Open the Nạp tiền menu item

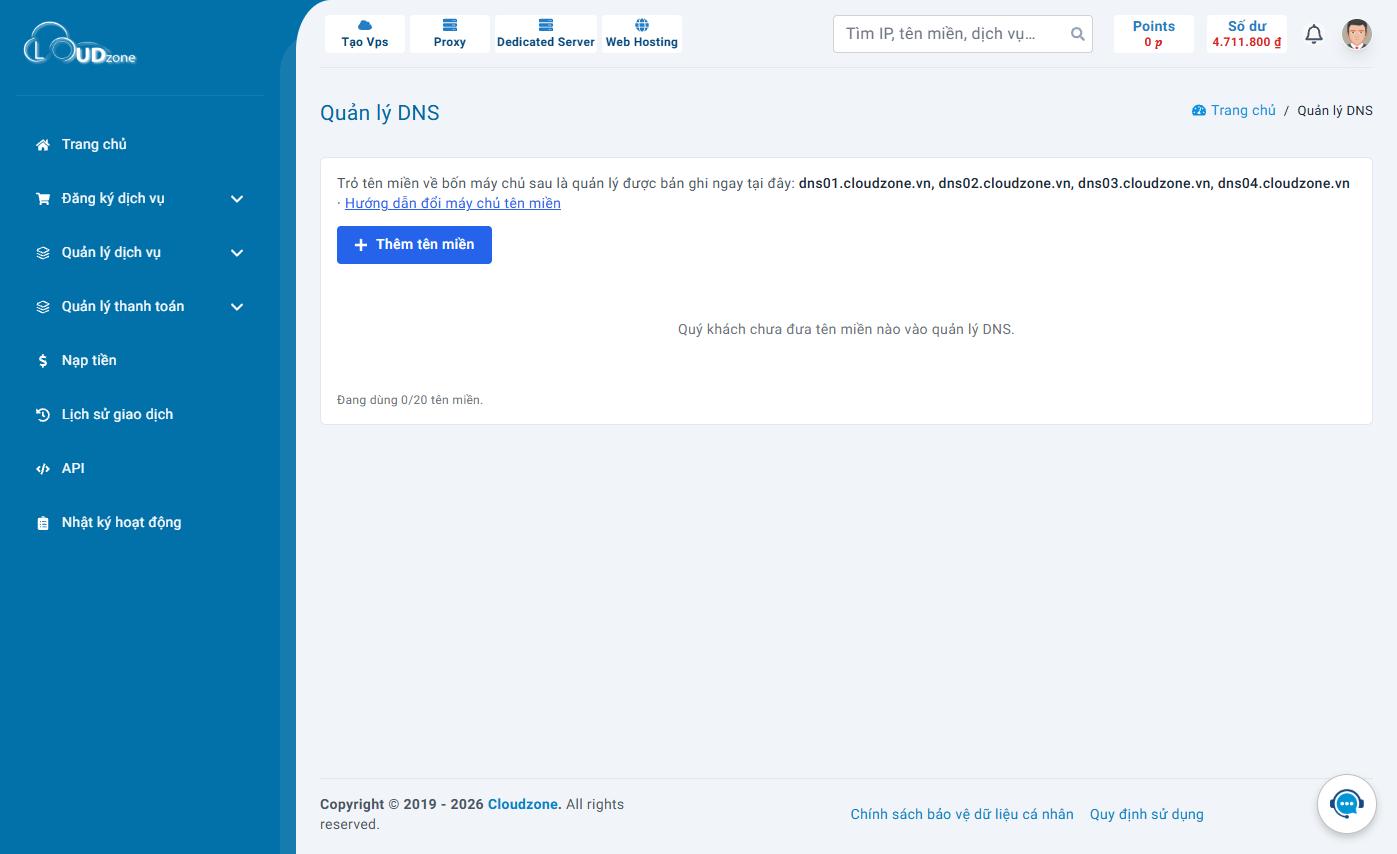pos(89,360)
